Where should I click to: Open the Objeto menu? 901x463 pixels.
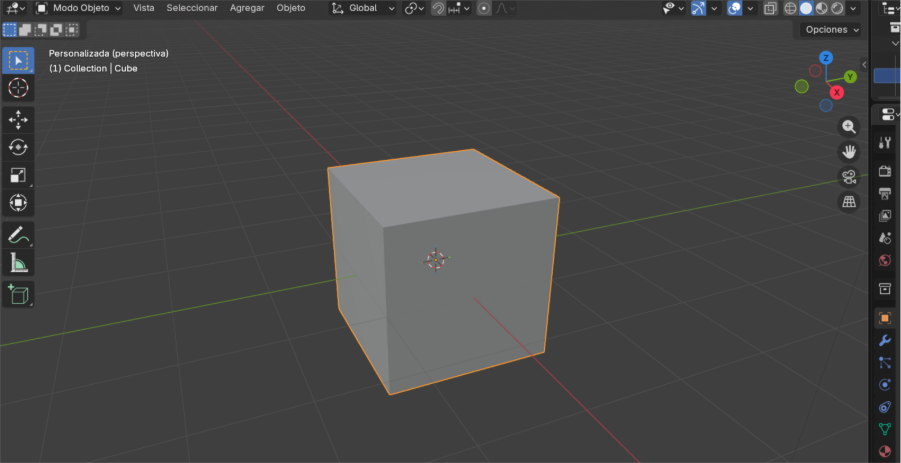coord(291,8)
